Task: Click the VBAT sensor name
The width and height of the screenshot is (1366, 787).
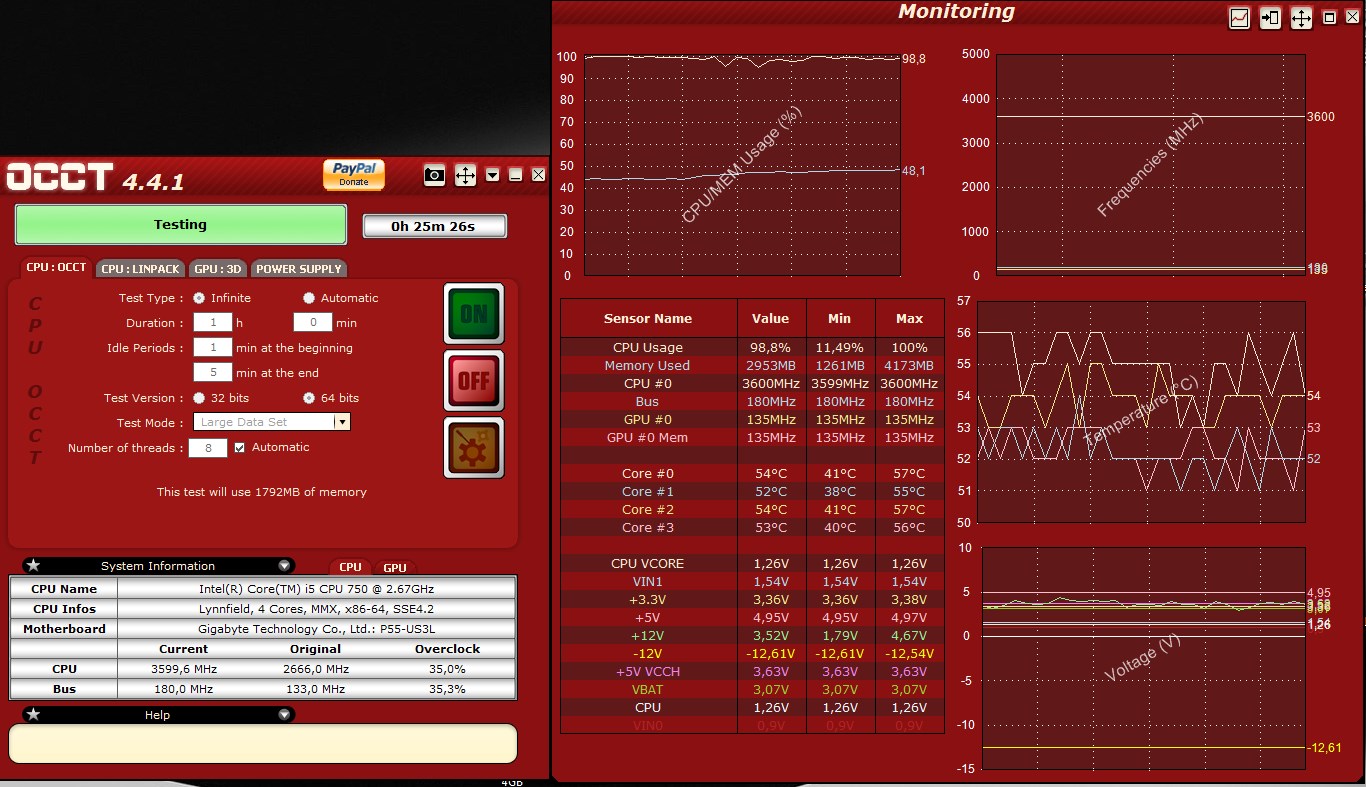Action: tap(648, 690)
